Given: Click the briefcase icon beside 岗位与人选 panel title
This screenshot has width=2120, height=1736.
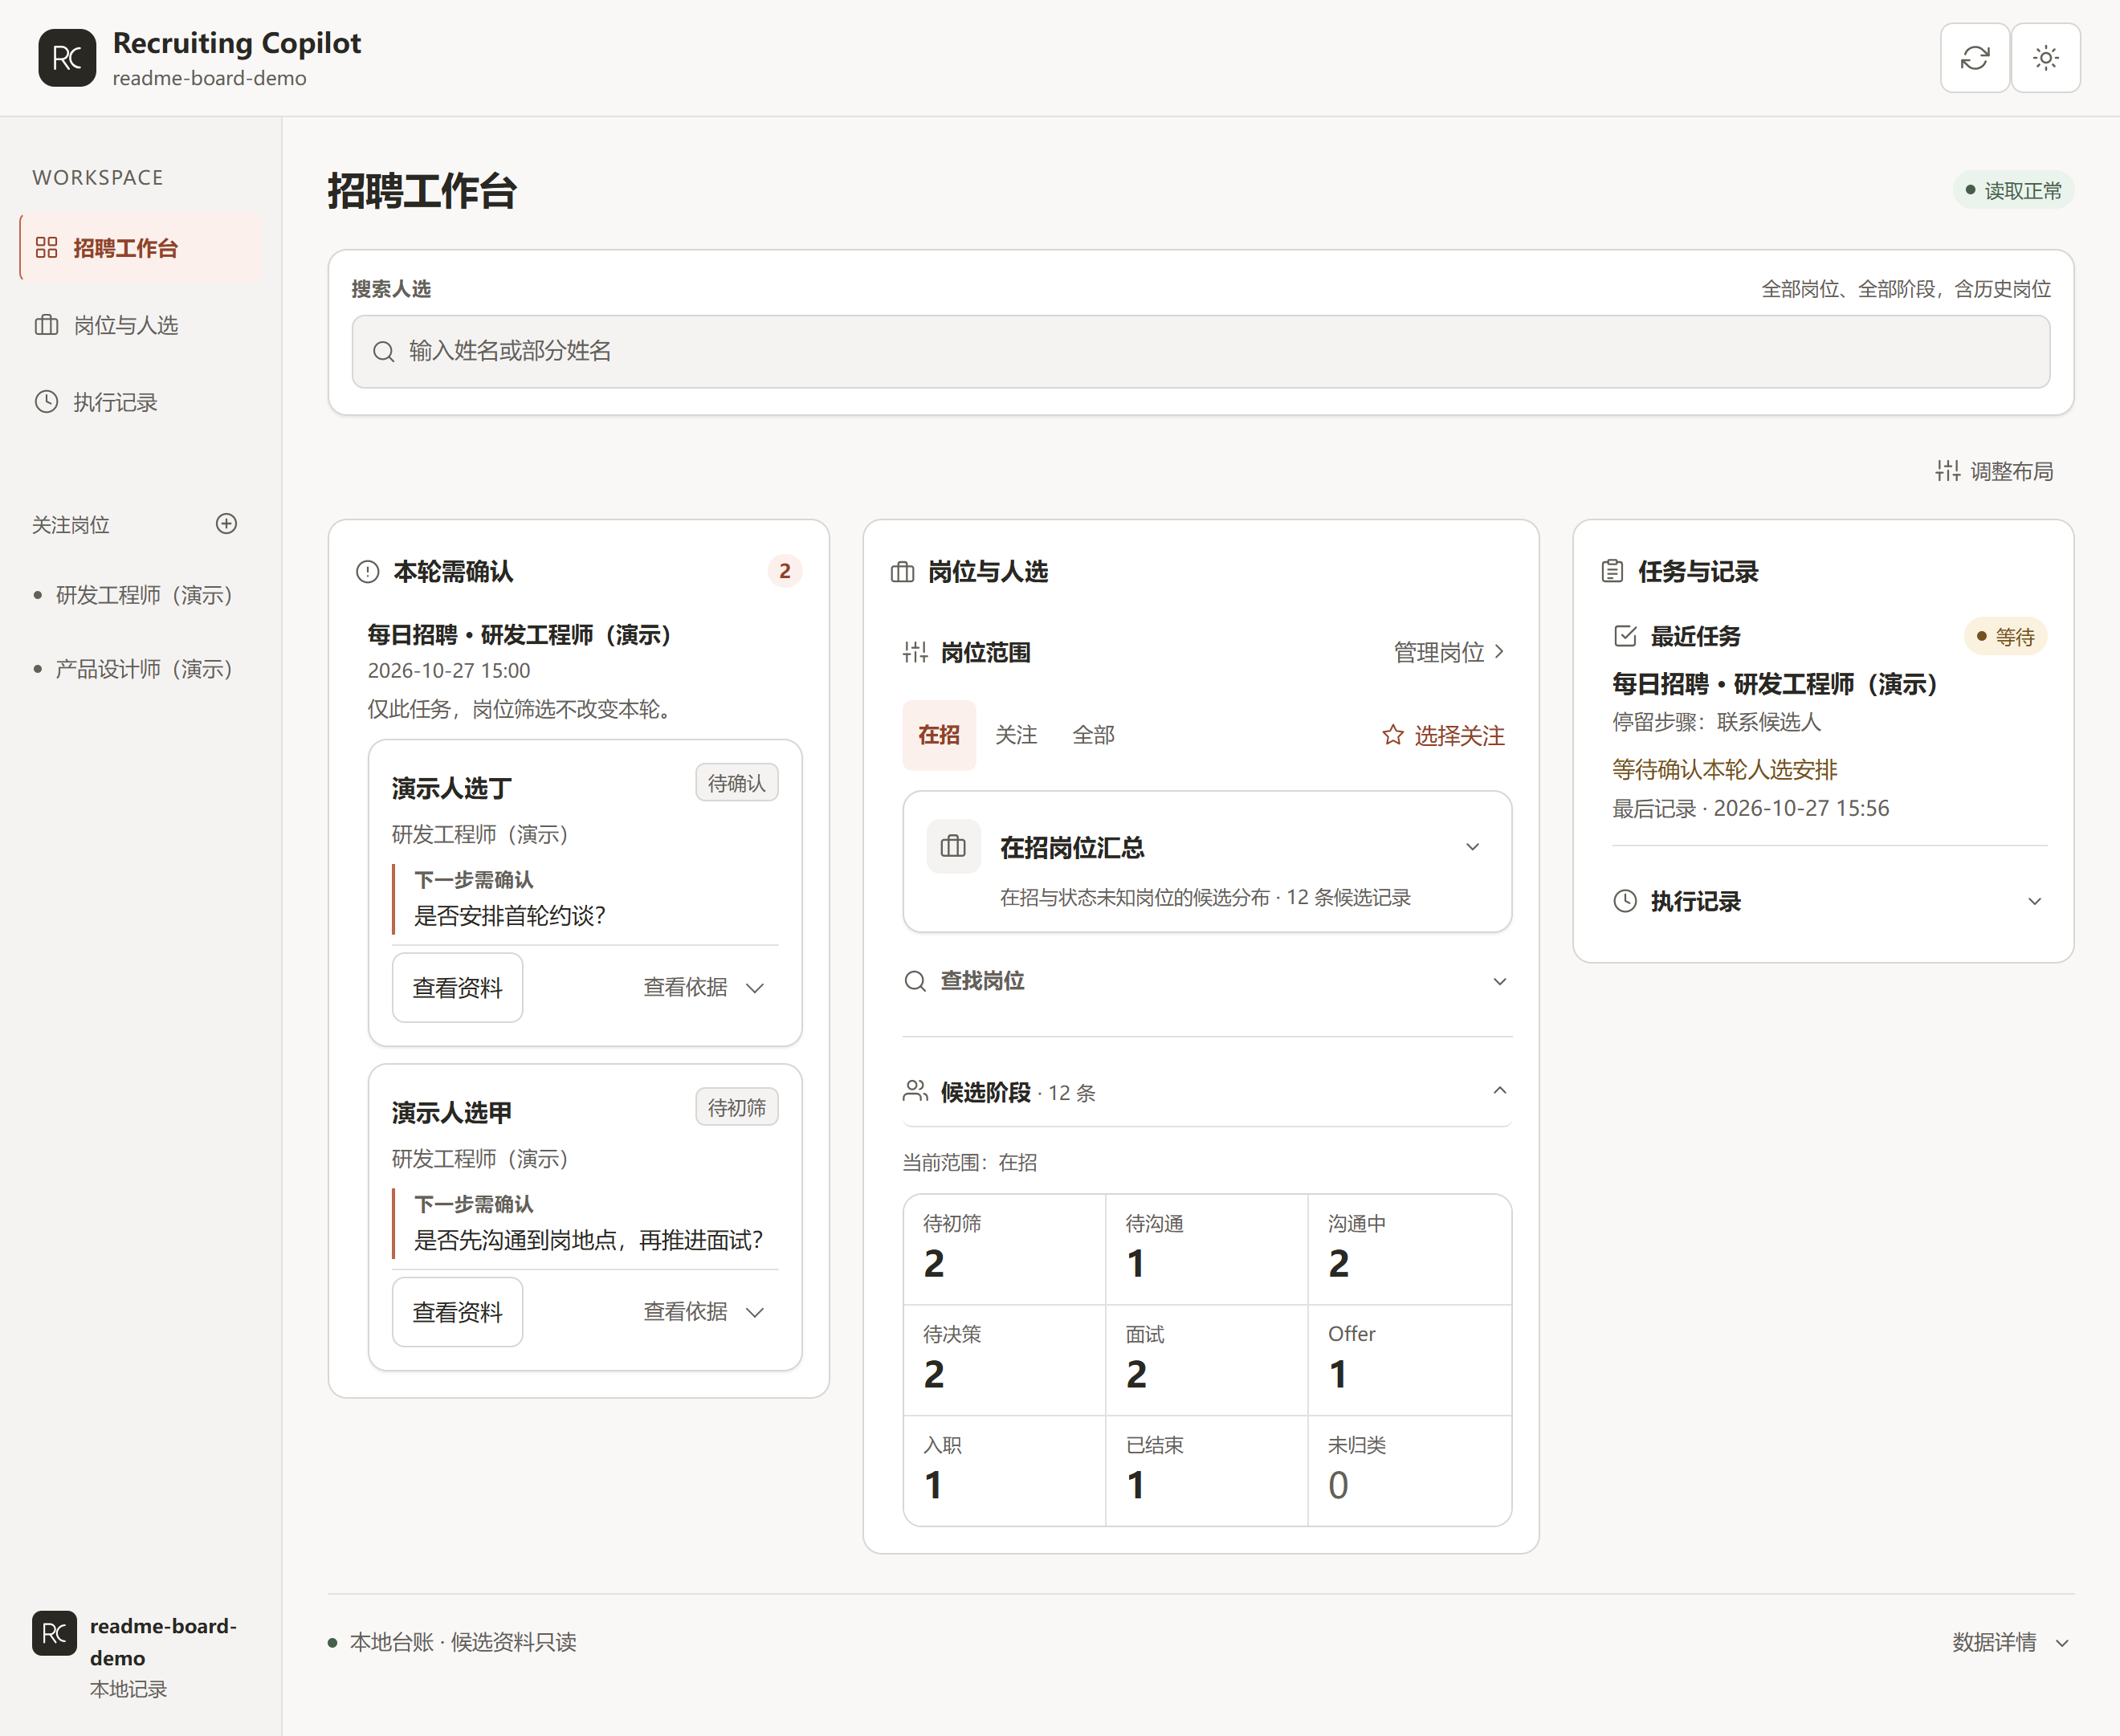Looking at the screenshot, I should [902, 571].
